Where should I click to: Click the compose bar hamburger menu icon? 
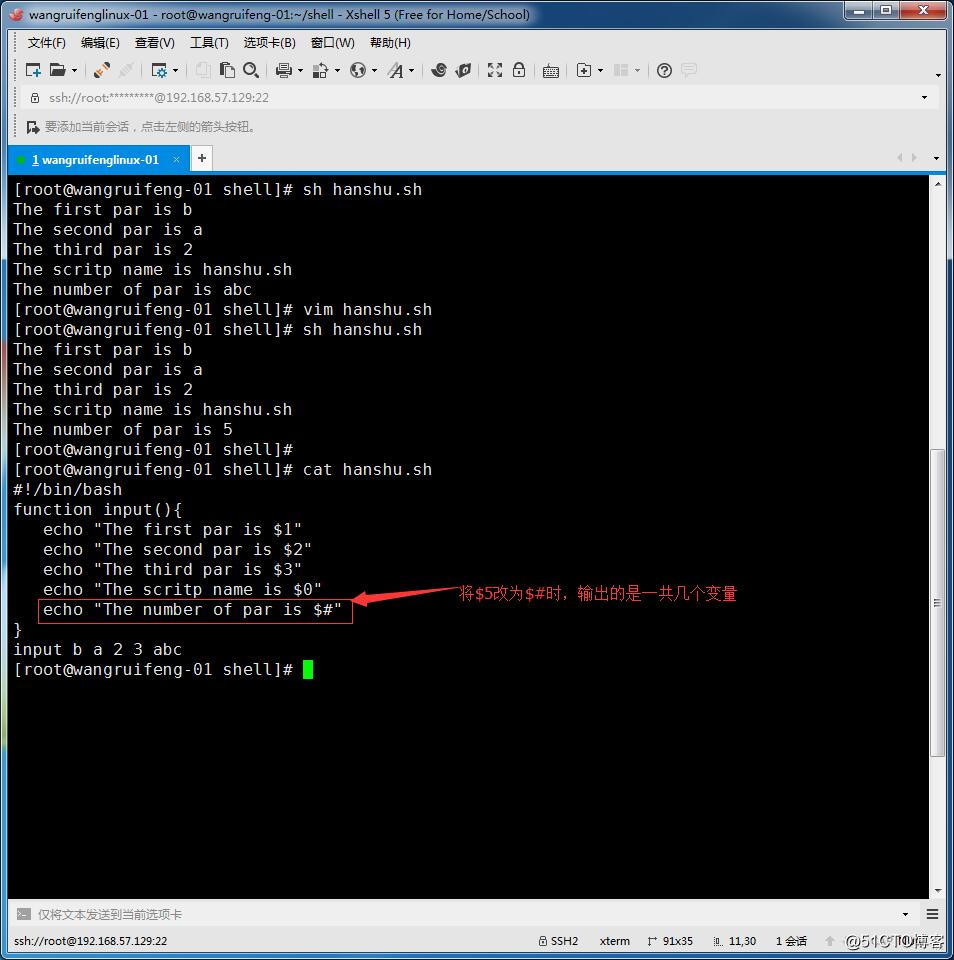[932, 914]
